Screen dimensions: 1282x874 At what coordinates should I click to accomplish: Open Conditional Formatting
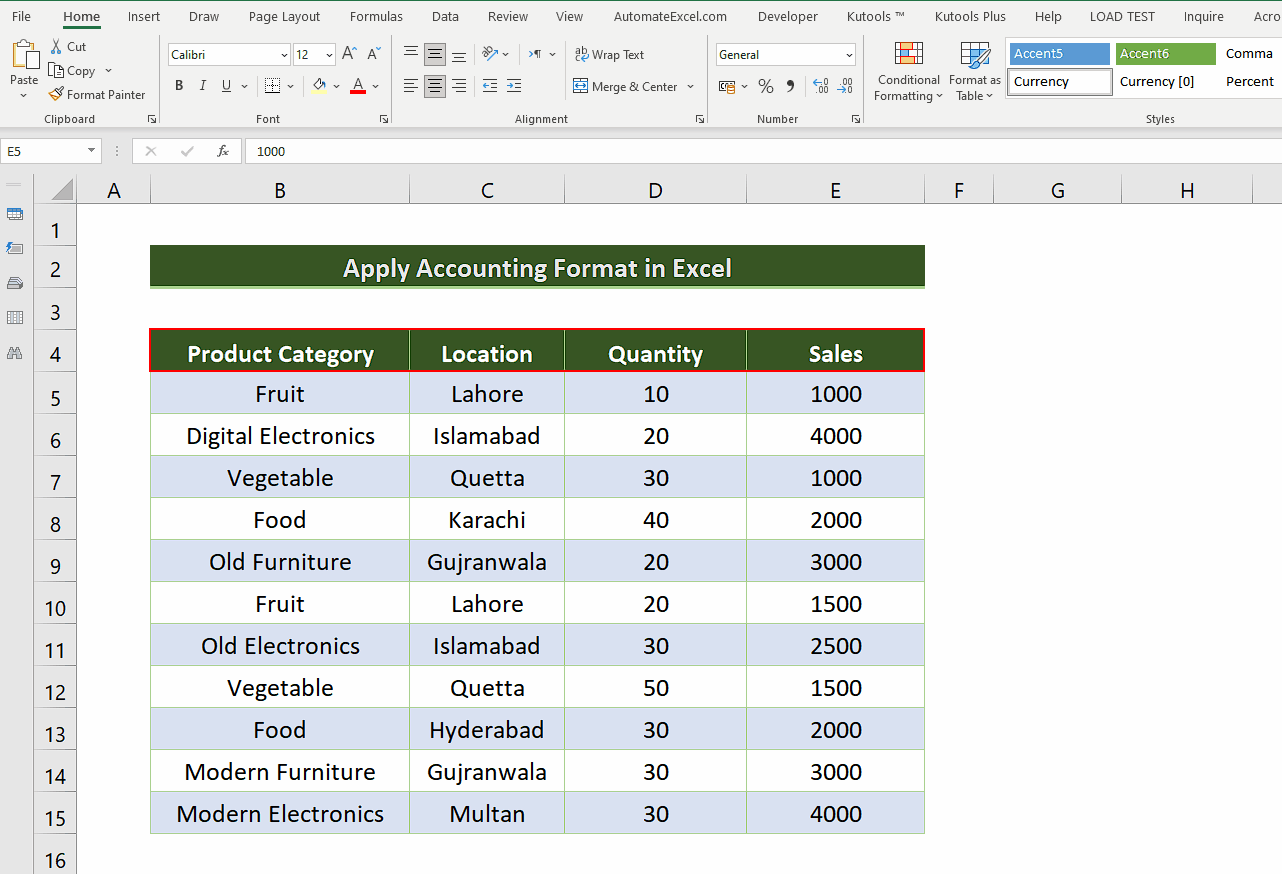tap(908, 70)
